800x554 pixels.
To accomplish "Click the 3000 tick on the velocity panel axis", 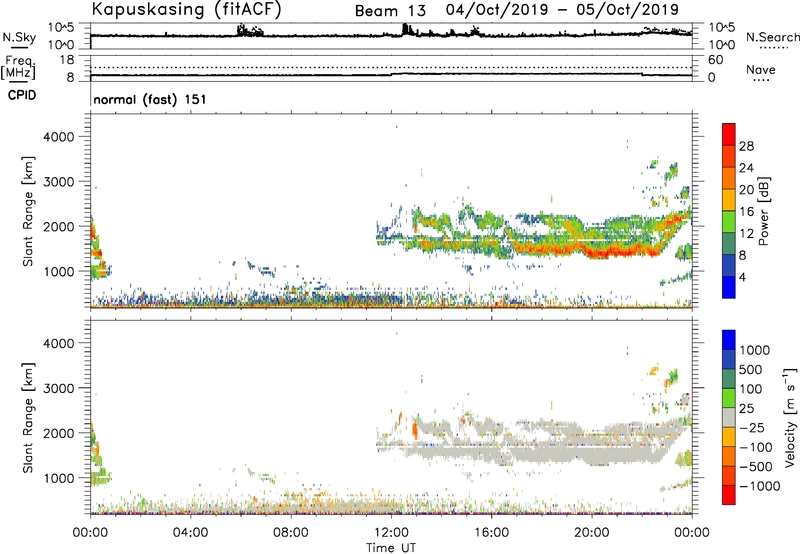I will (59, 388).
